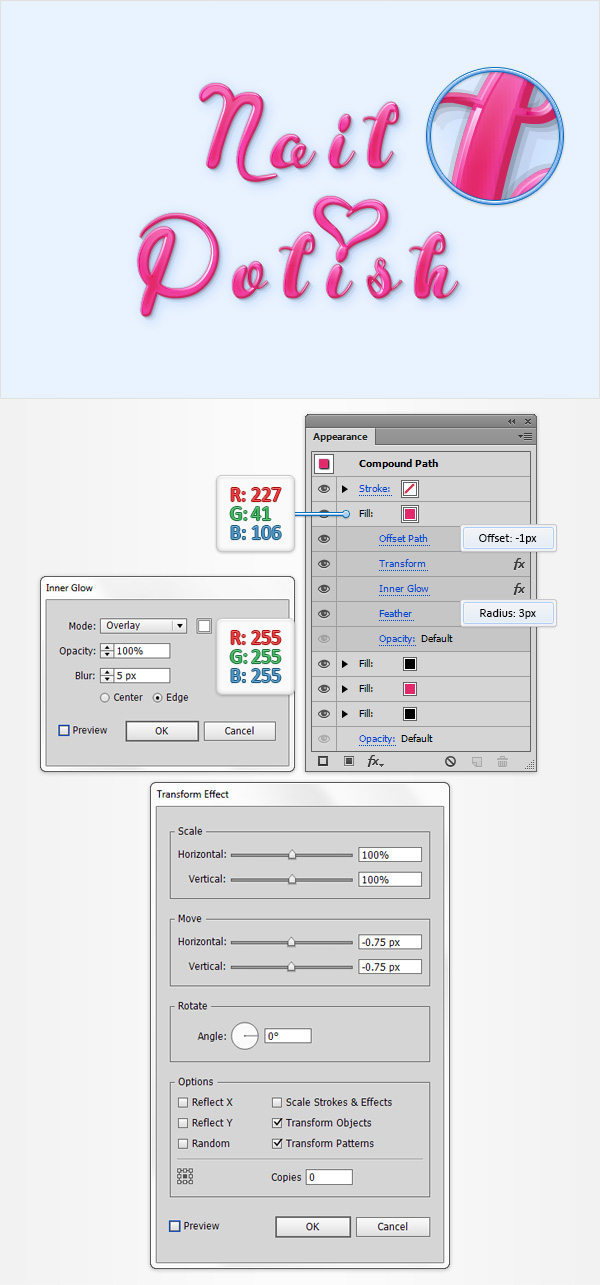Click fx icon on Transform row
This screenshot has height=1285, width=600.
tap(519, 564)
